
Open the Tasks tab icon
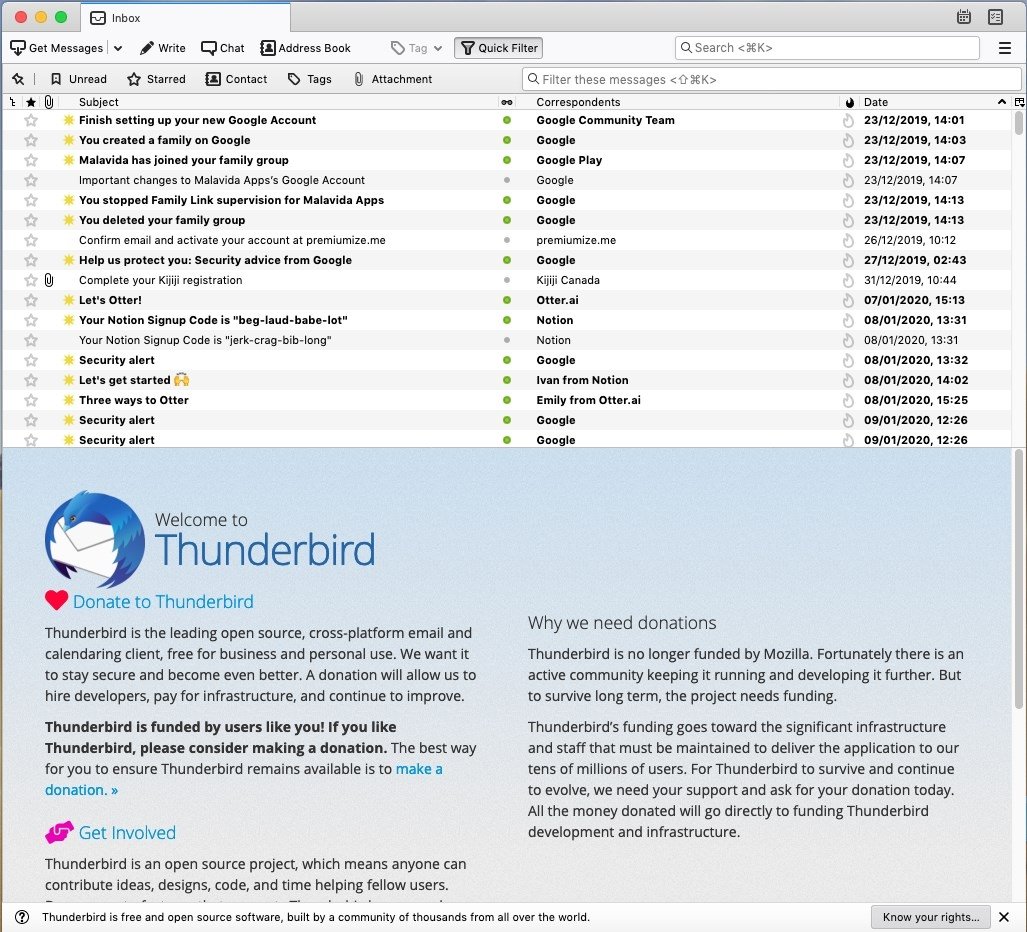point(995,17)
